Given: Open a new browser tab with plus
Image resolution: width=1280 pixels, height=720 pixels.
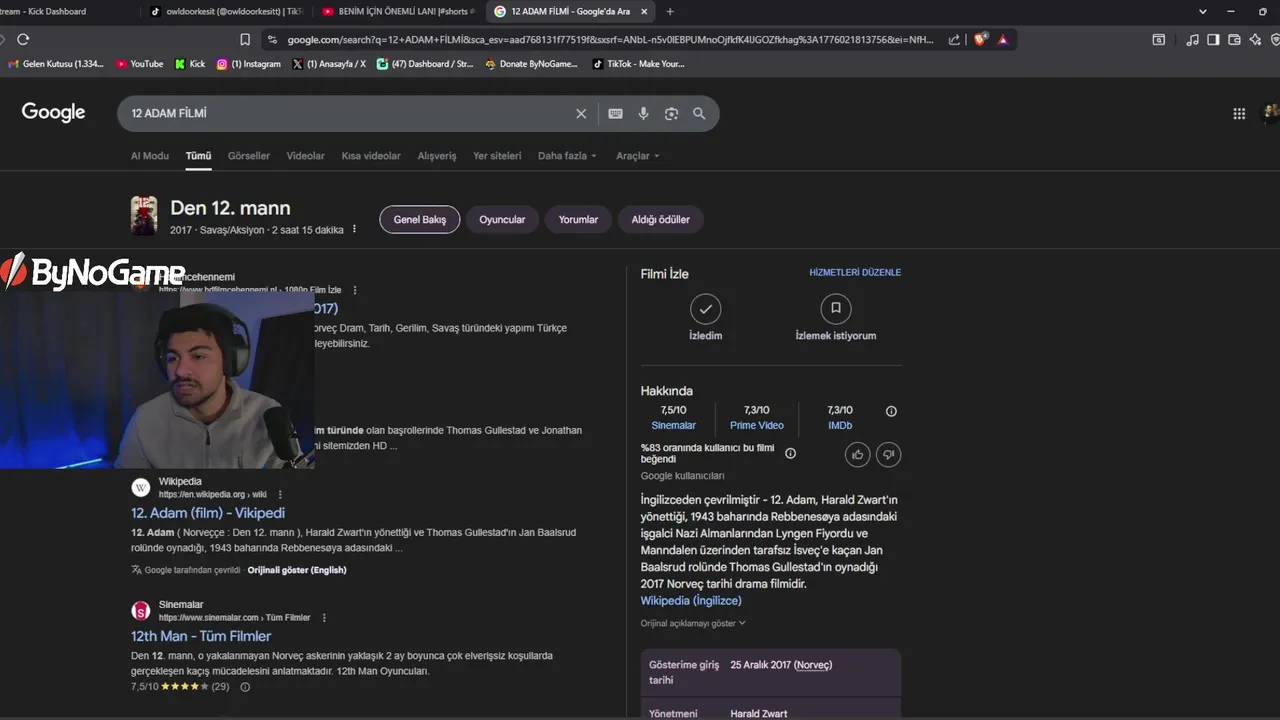Looking at the screenshot, I should [670, 11].
